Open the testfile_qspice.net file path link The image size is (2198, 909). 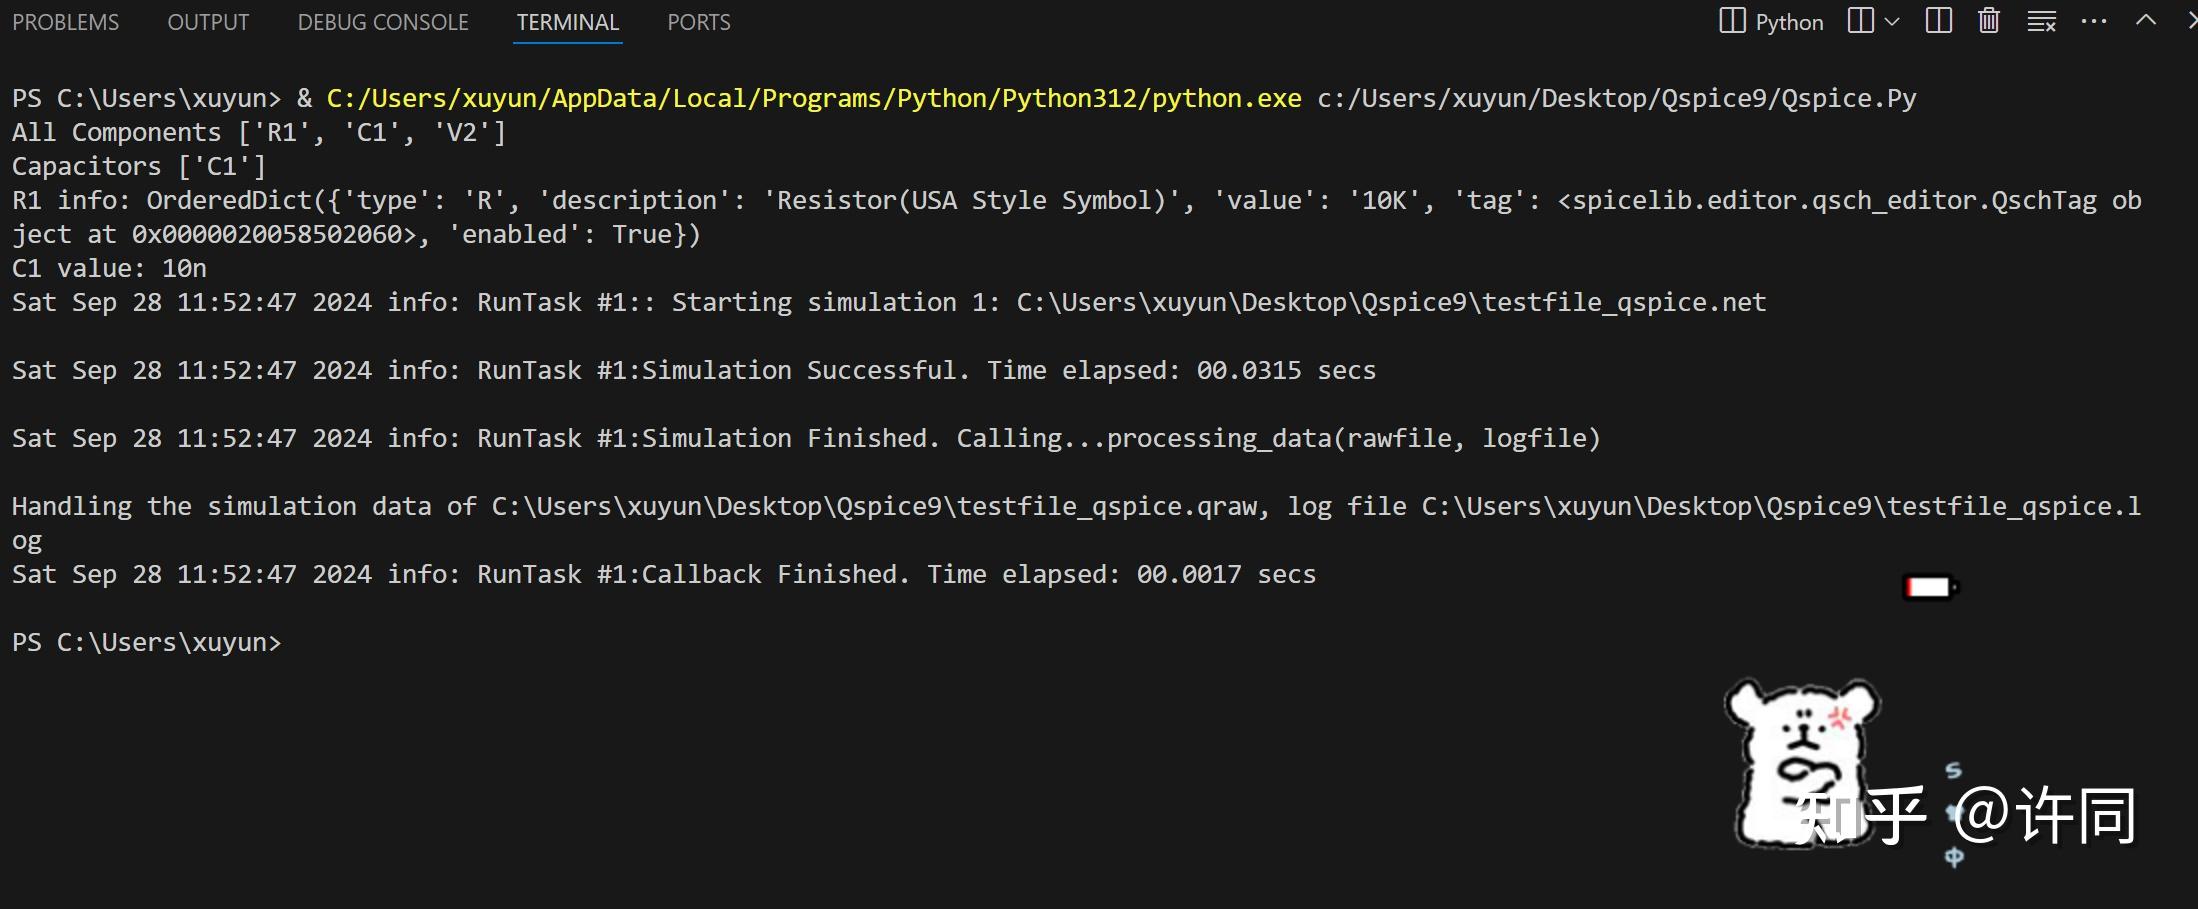point(1391,302)
